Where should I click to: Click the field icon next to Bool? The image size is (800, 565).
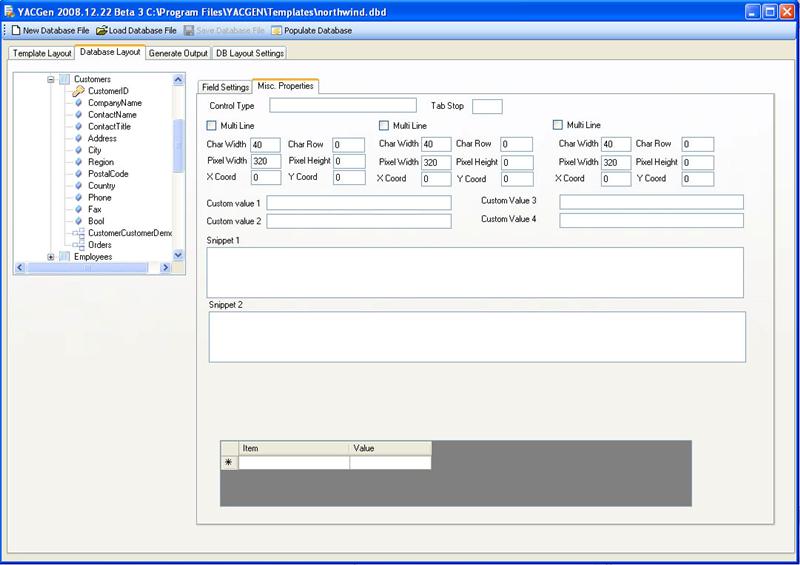coord(79,221)
